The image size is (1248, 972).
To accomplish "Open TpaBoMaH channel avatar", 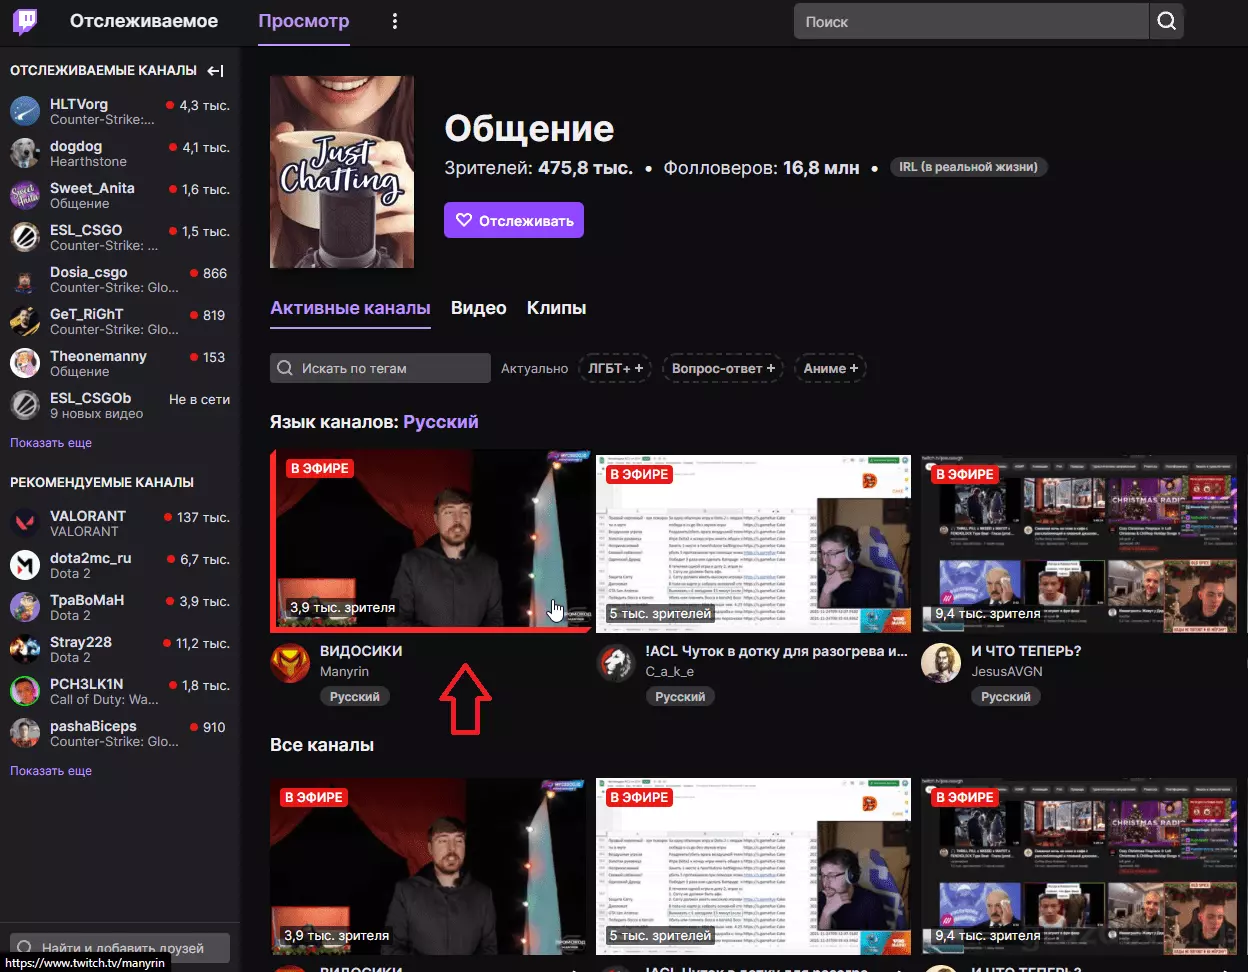I will coord(25,607).
